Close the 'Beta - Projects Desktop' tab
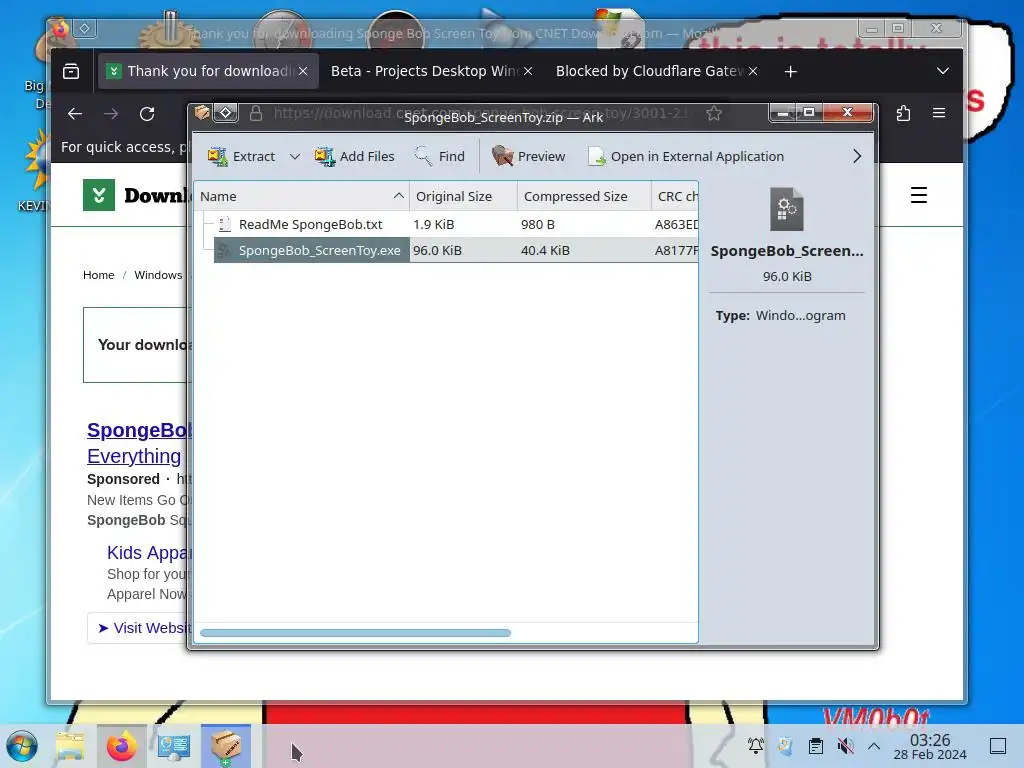 [528, 71]
